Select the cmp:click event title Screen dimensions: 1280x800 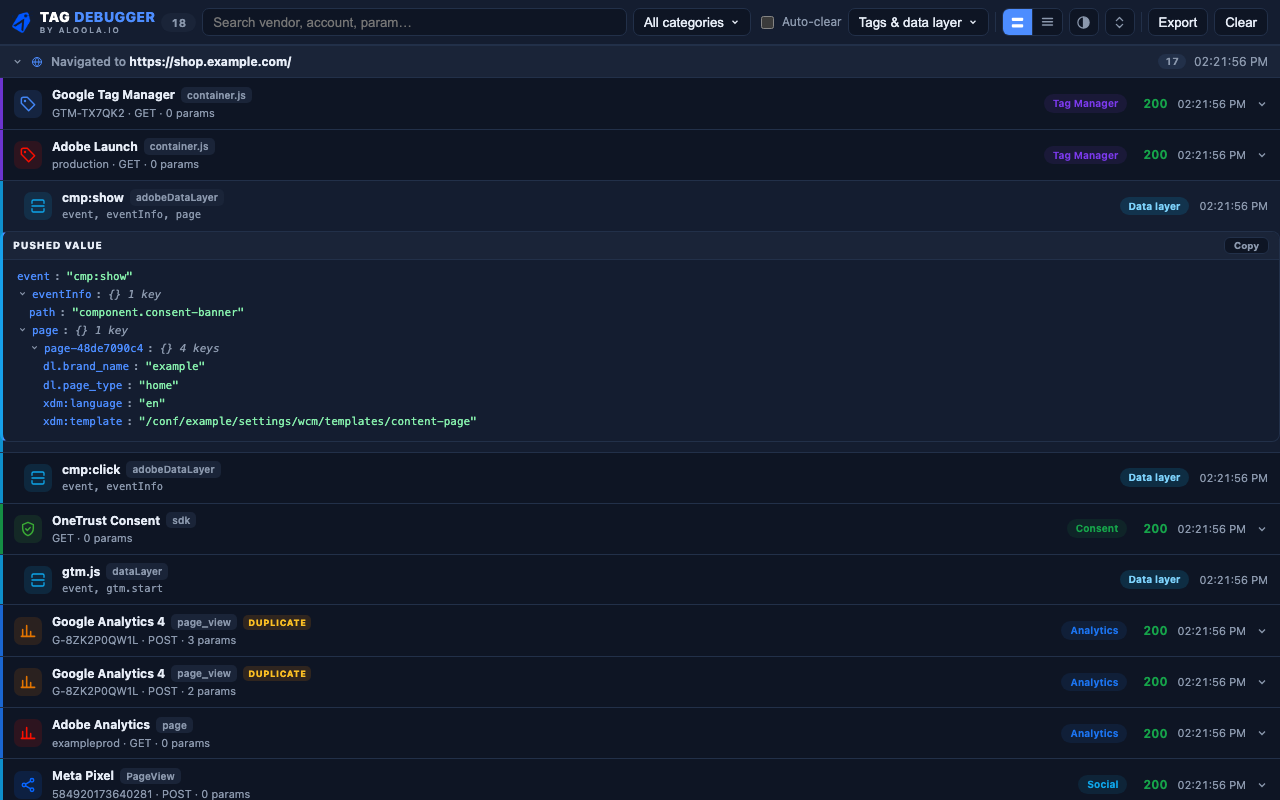pos(91,469)
